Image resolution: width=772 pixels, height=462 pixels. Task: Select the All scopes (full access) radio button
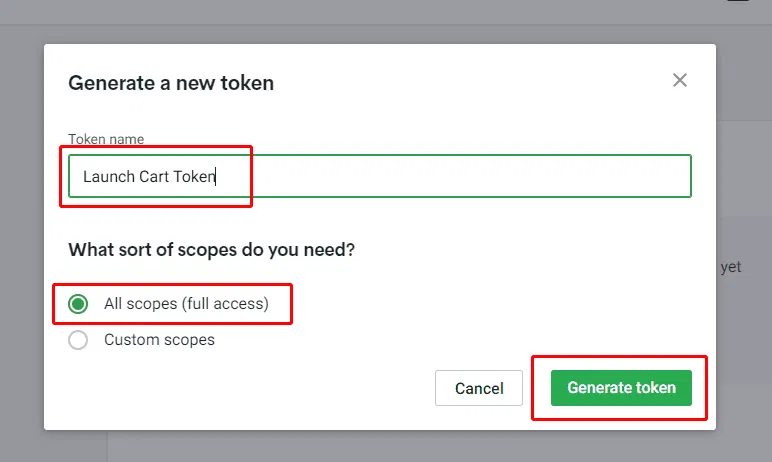pos(78,304)
